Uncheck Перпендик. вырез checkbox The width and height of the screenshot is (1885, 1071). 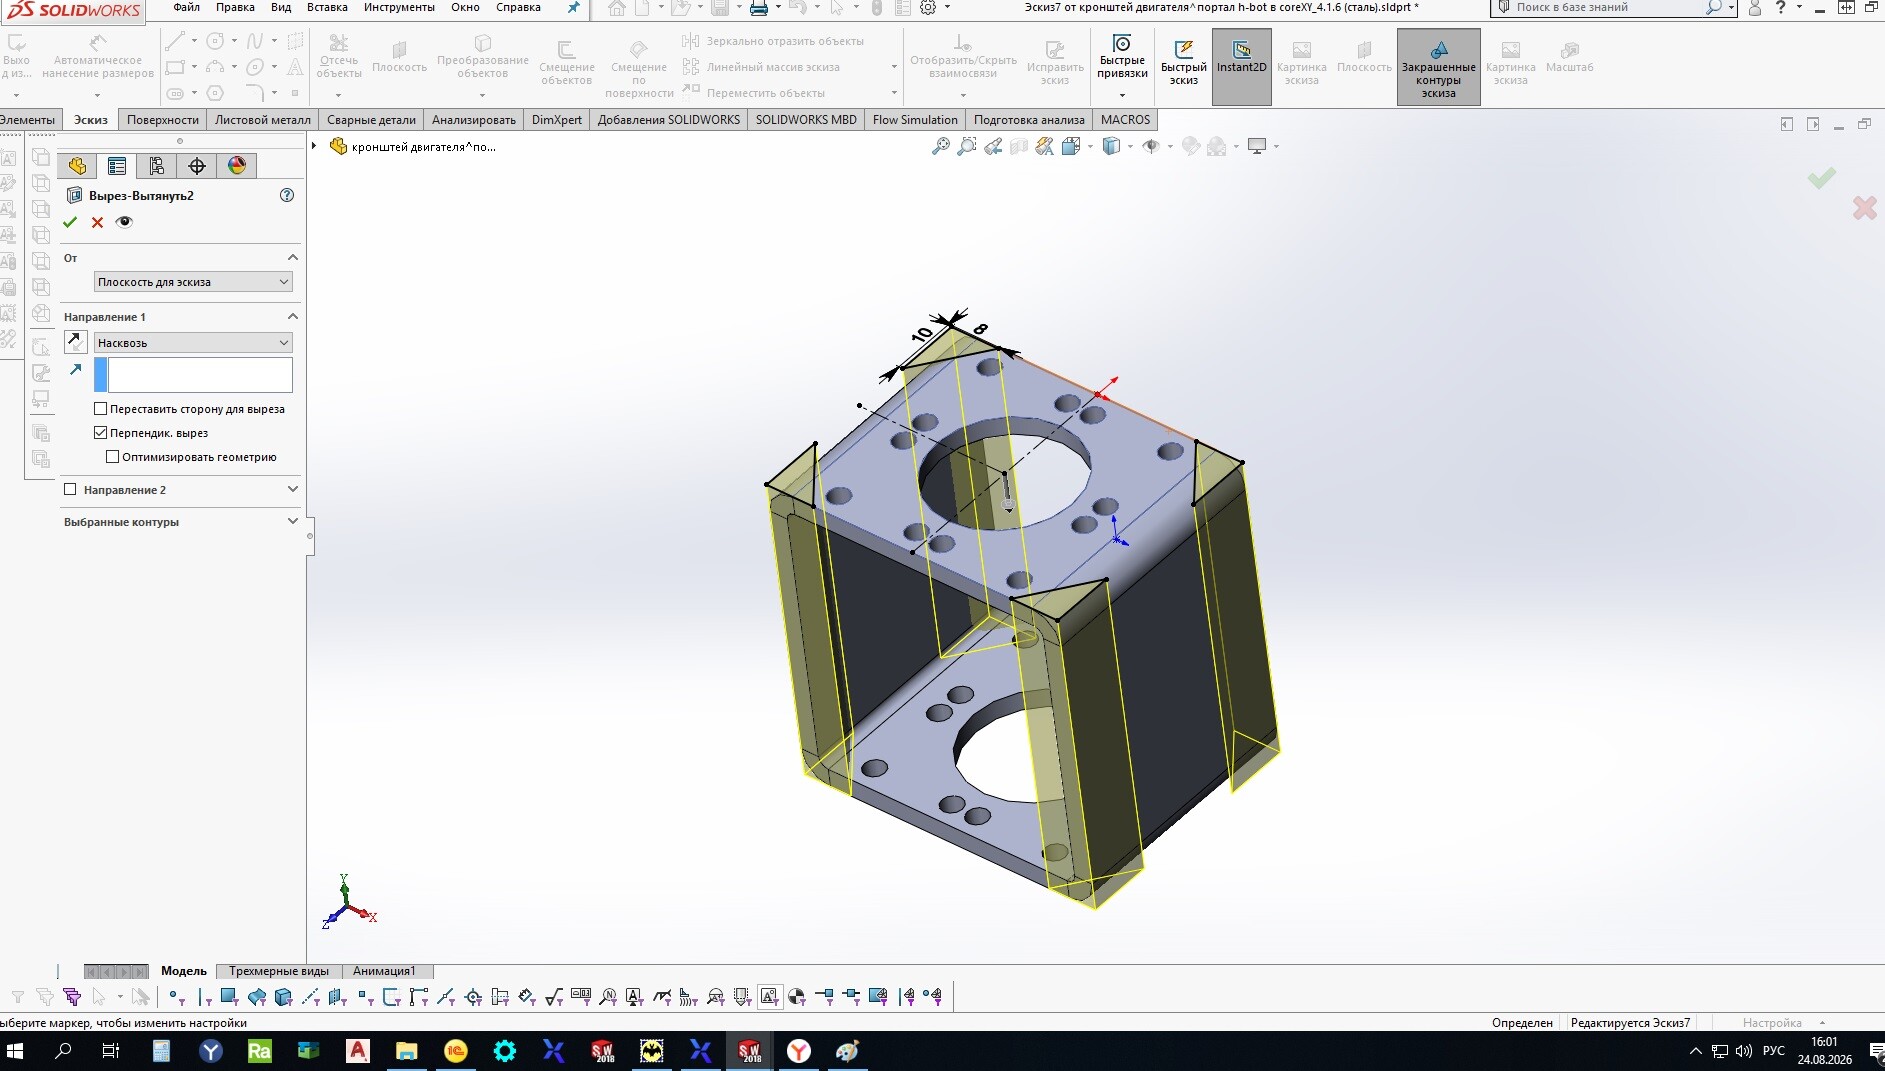100,433
